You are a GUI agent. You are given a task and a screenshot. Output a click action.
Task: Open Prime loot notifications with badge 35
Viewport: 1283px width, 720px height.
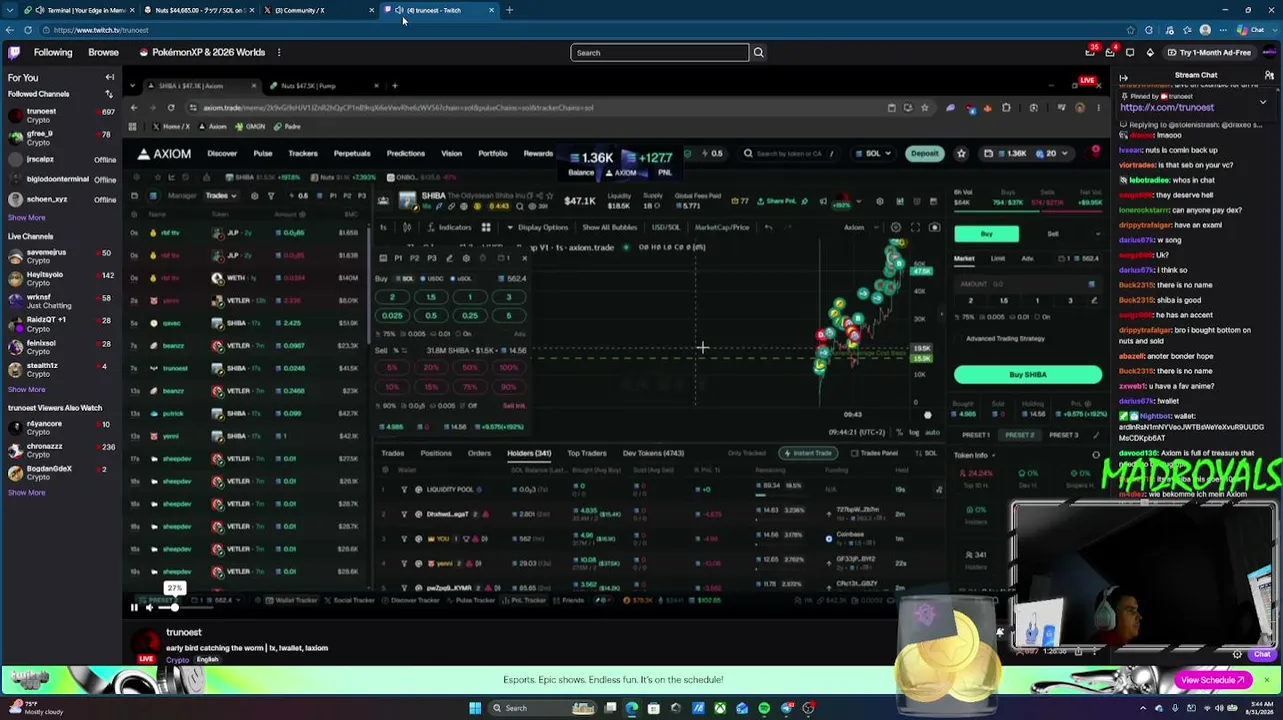point(1090,52)
